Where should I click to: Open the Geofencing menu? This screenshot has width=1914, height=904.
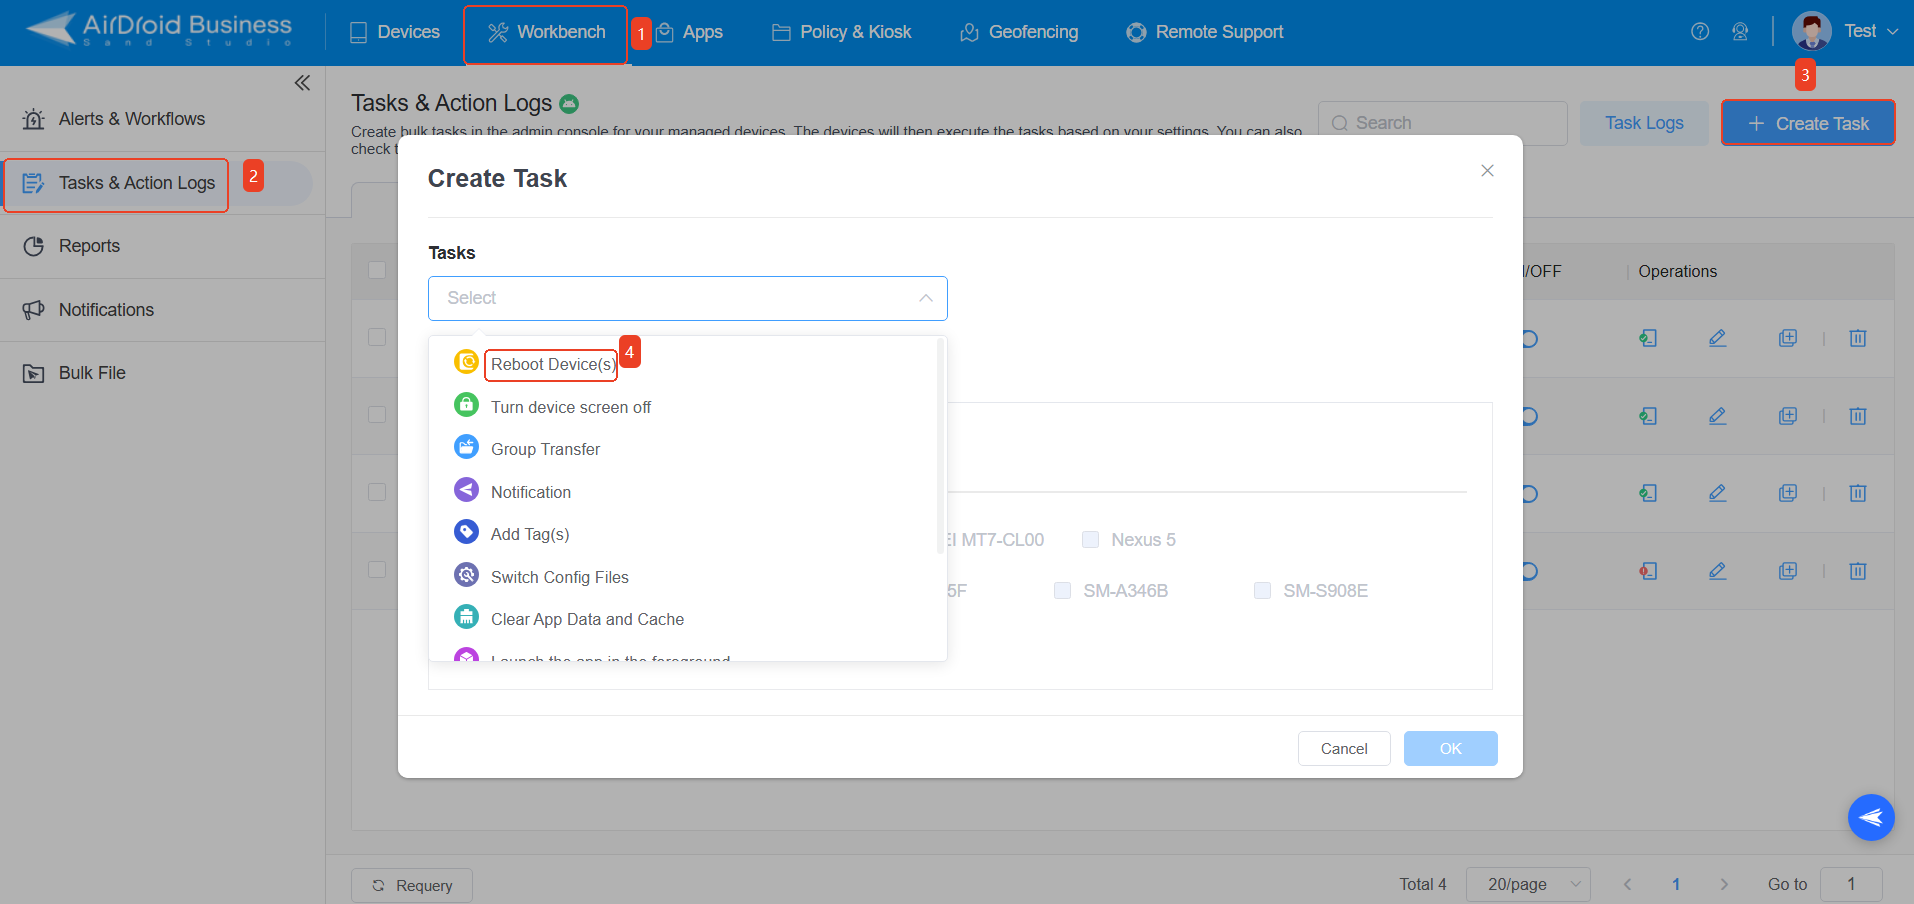pyautogui.click(x=1018, y=31)
